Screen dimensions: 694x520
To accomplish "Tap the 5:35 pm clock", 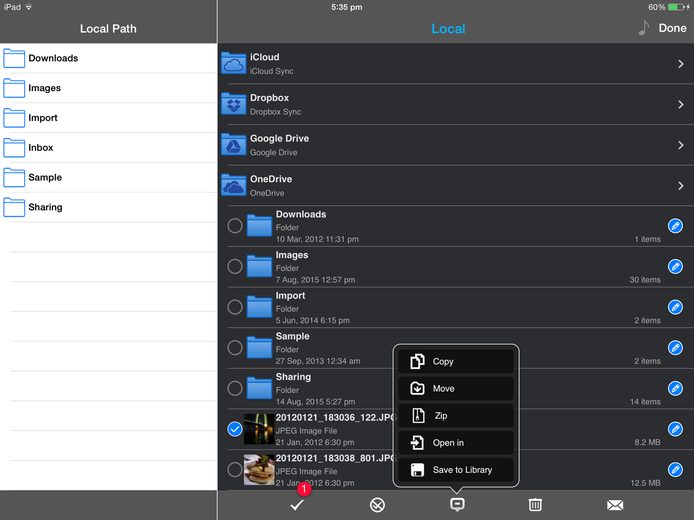I will (347, 7).
